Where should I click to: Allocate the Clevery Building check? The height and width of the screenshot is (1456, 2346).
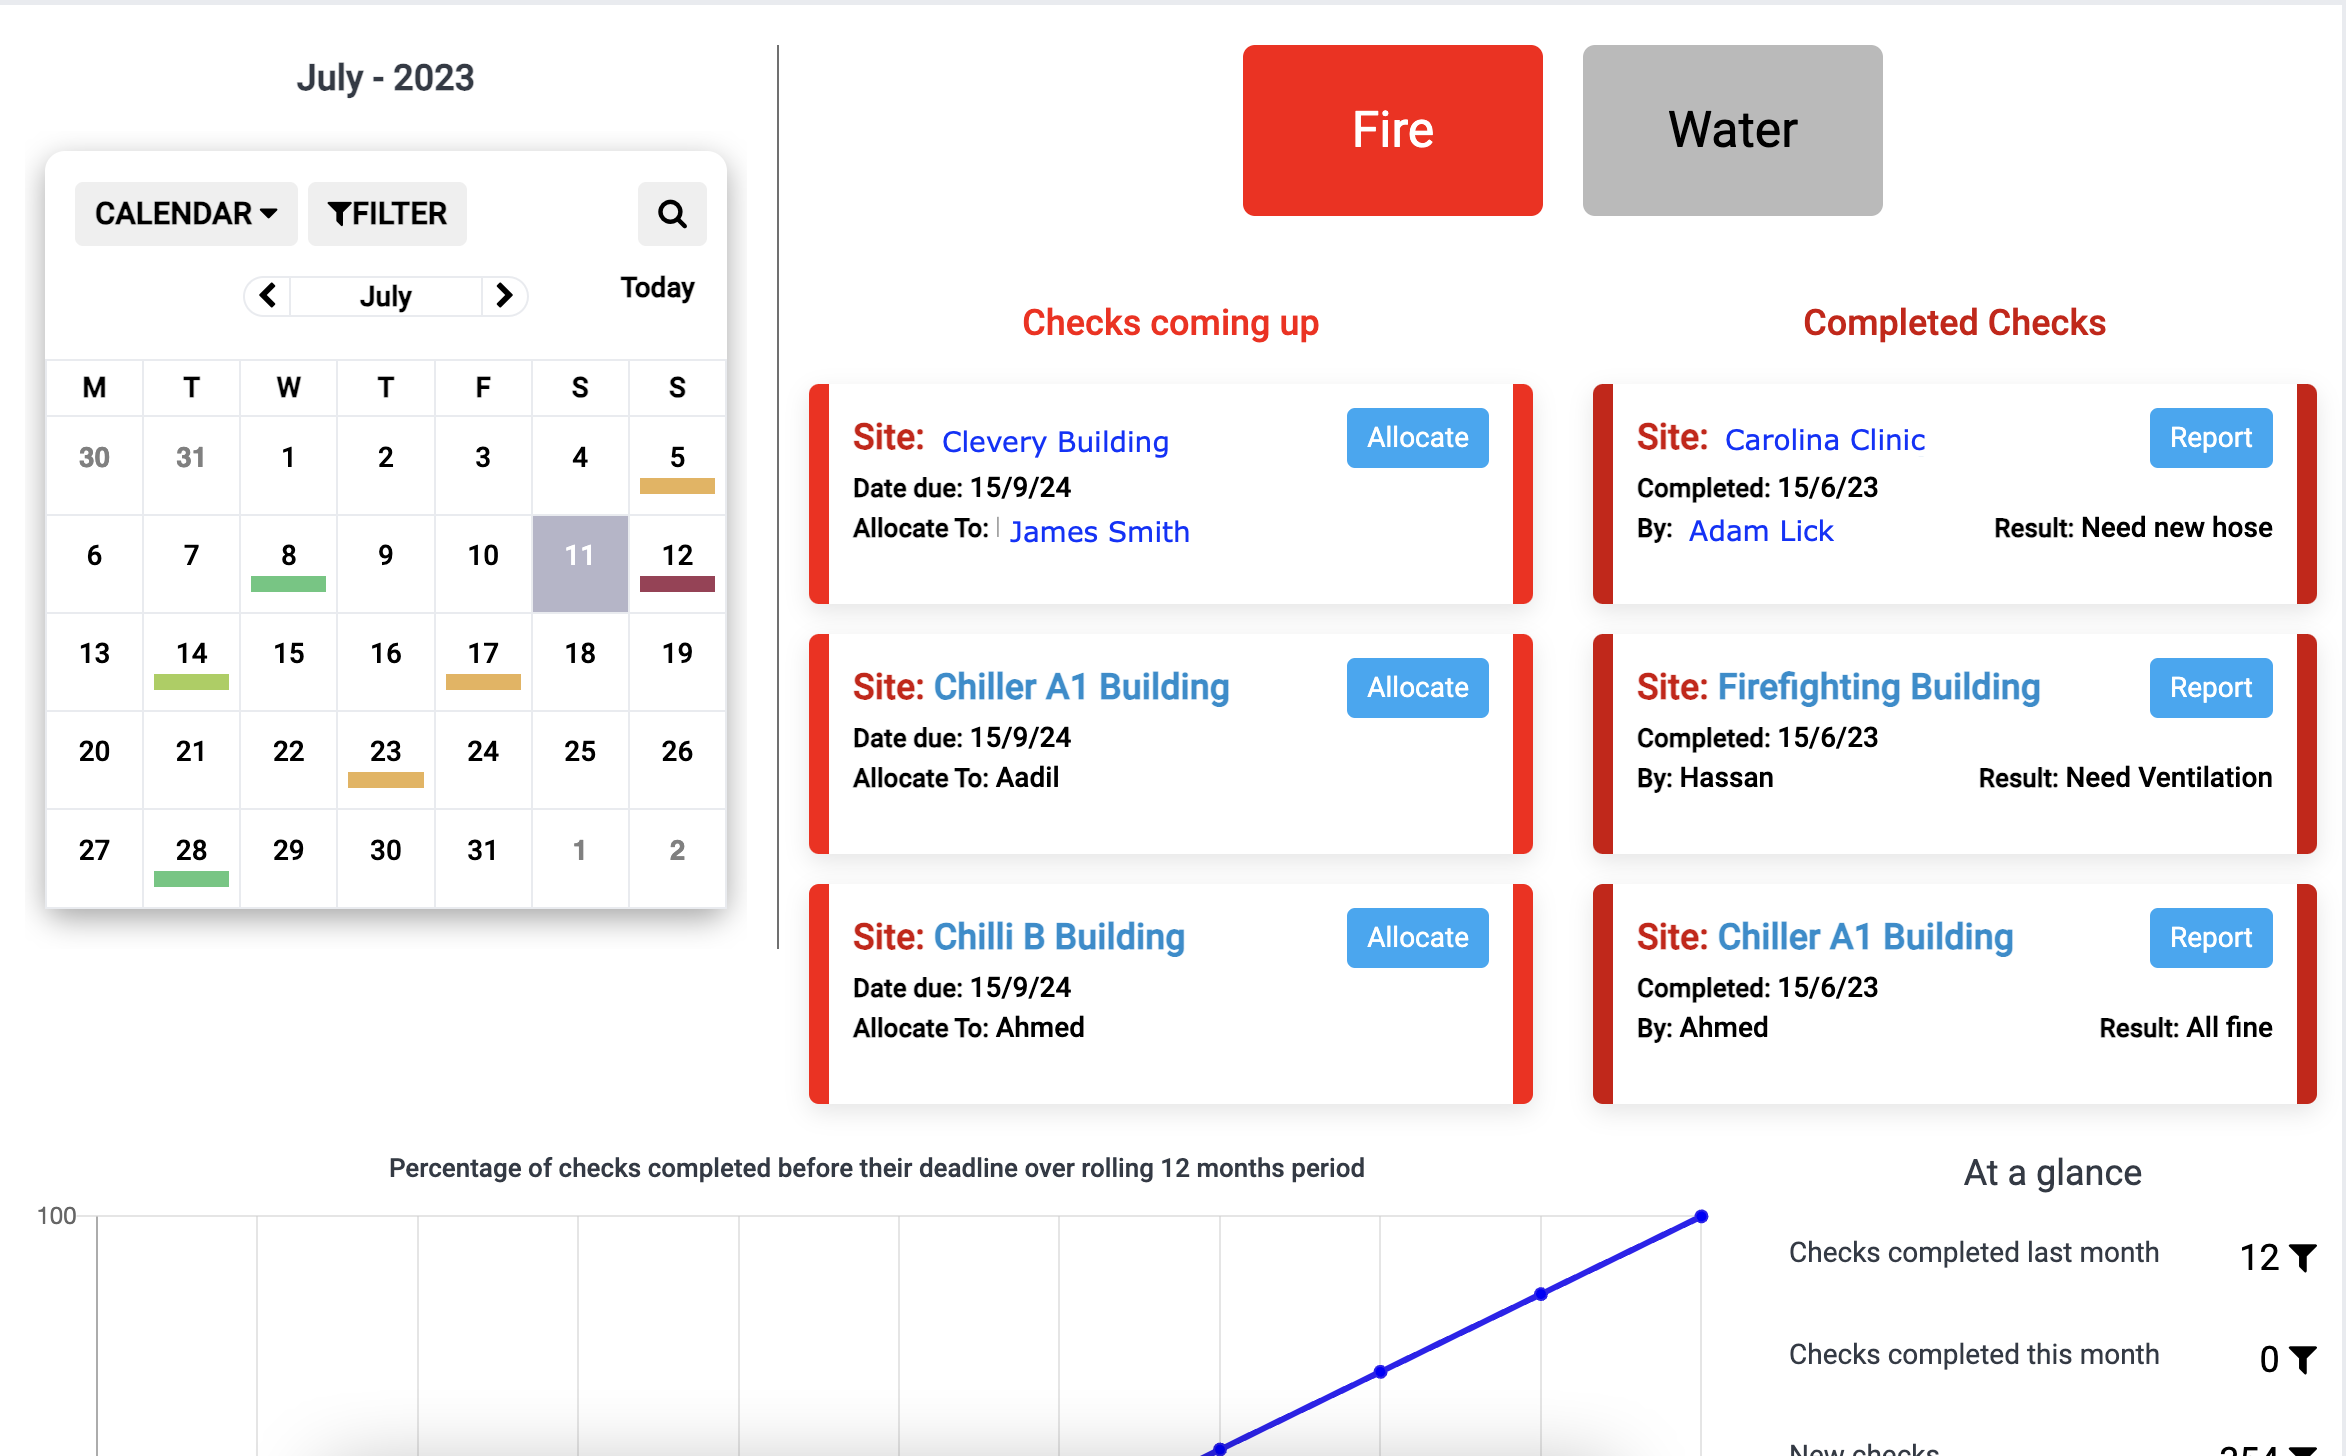[x=1417, y=437]
